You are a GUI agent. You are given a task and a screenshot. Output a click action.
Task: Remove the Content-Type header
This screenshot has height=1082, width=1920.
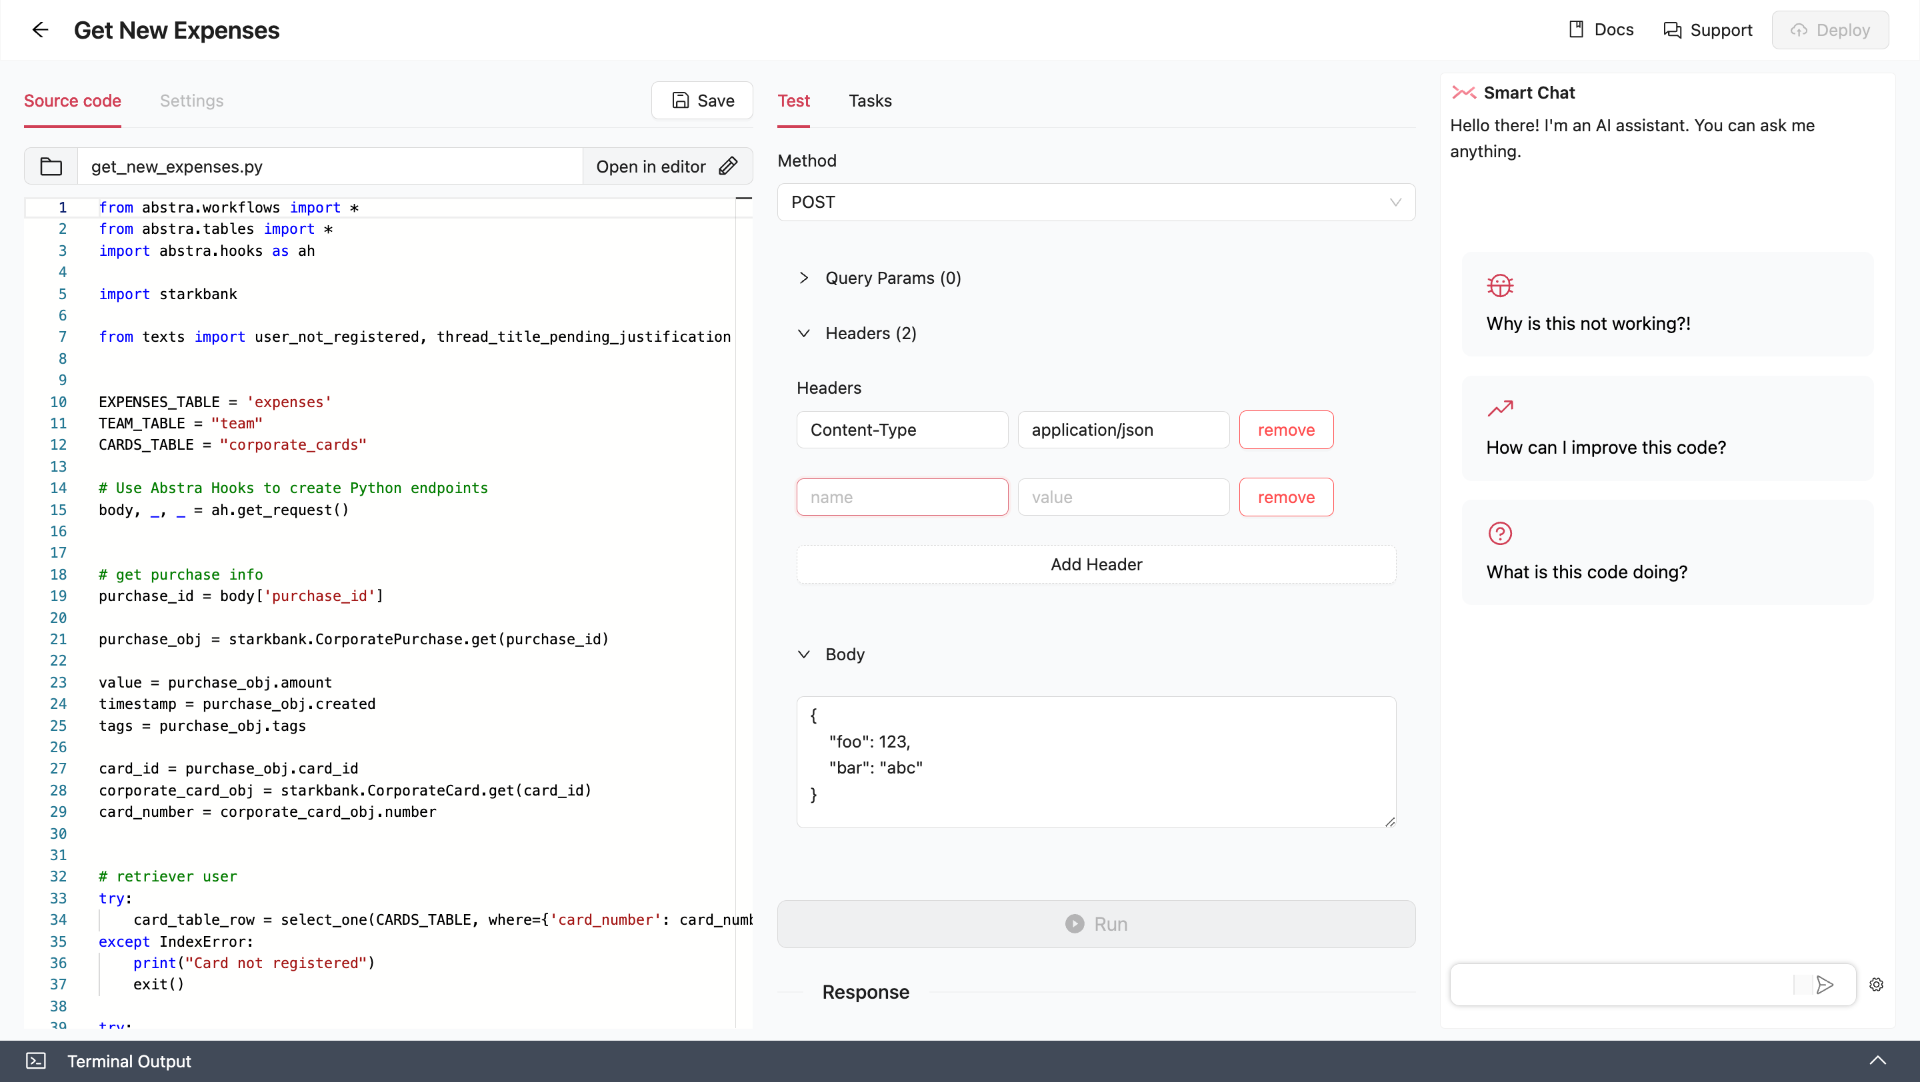click(1286, 430)
